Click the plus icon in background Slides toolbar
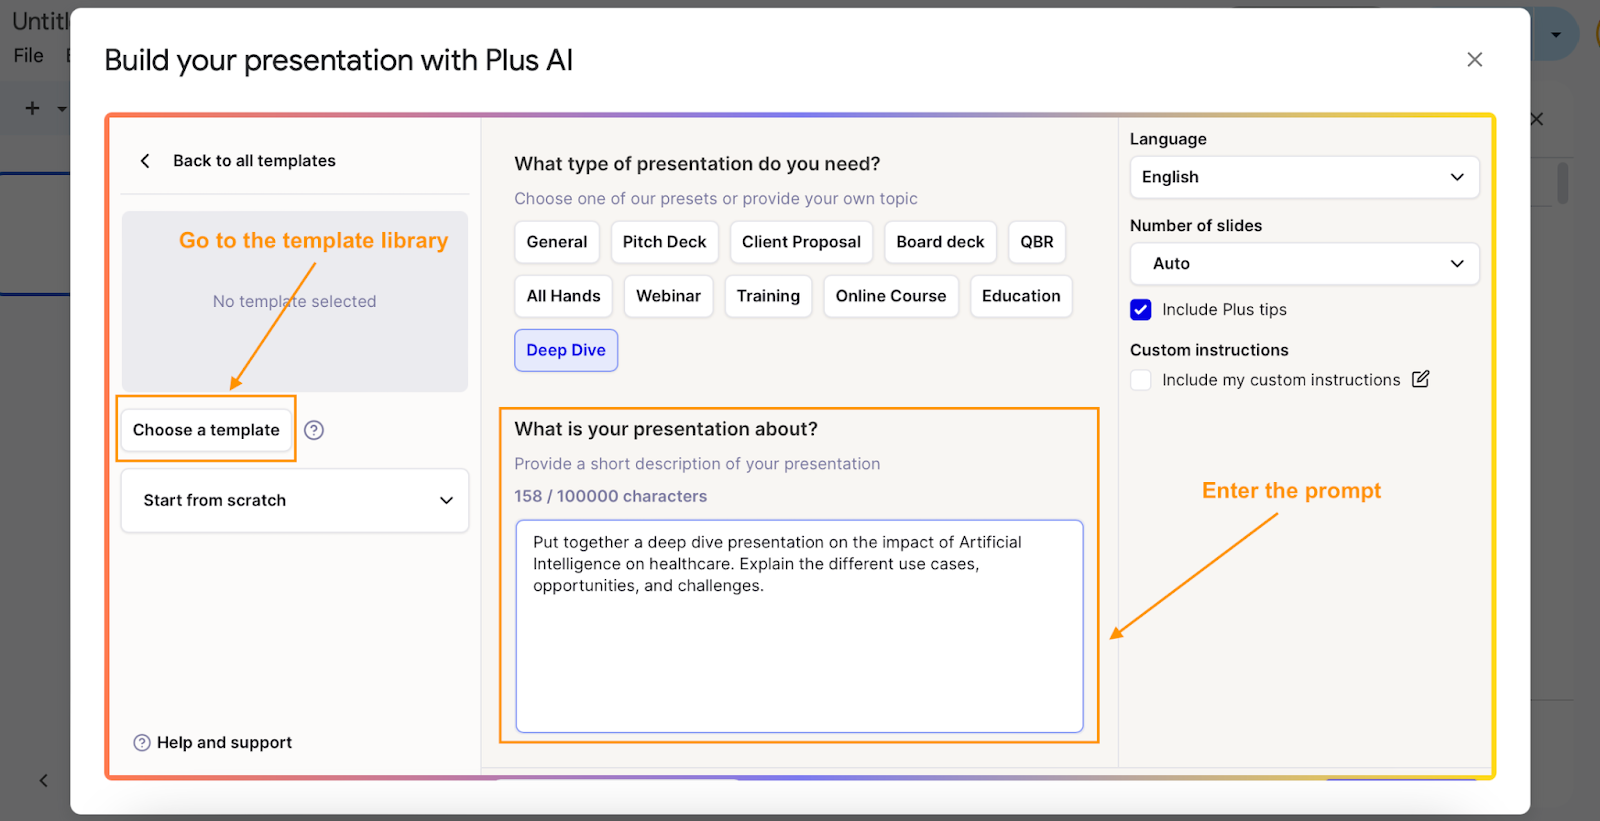Image resolution: width=1600 pixels, height=821 pixels. 32,108
